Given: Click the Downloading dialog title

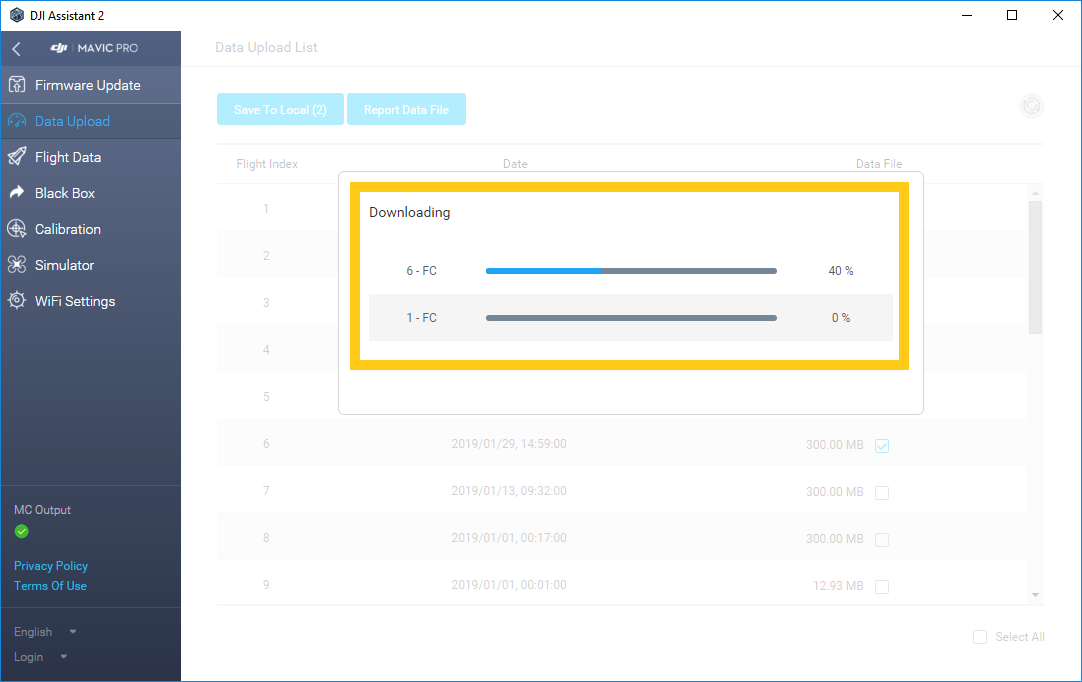Looking at the screenshot, I should [410, 212].
